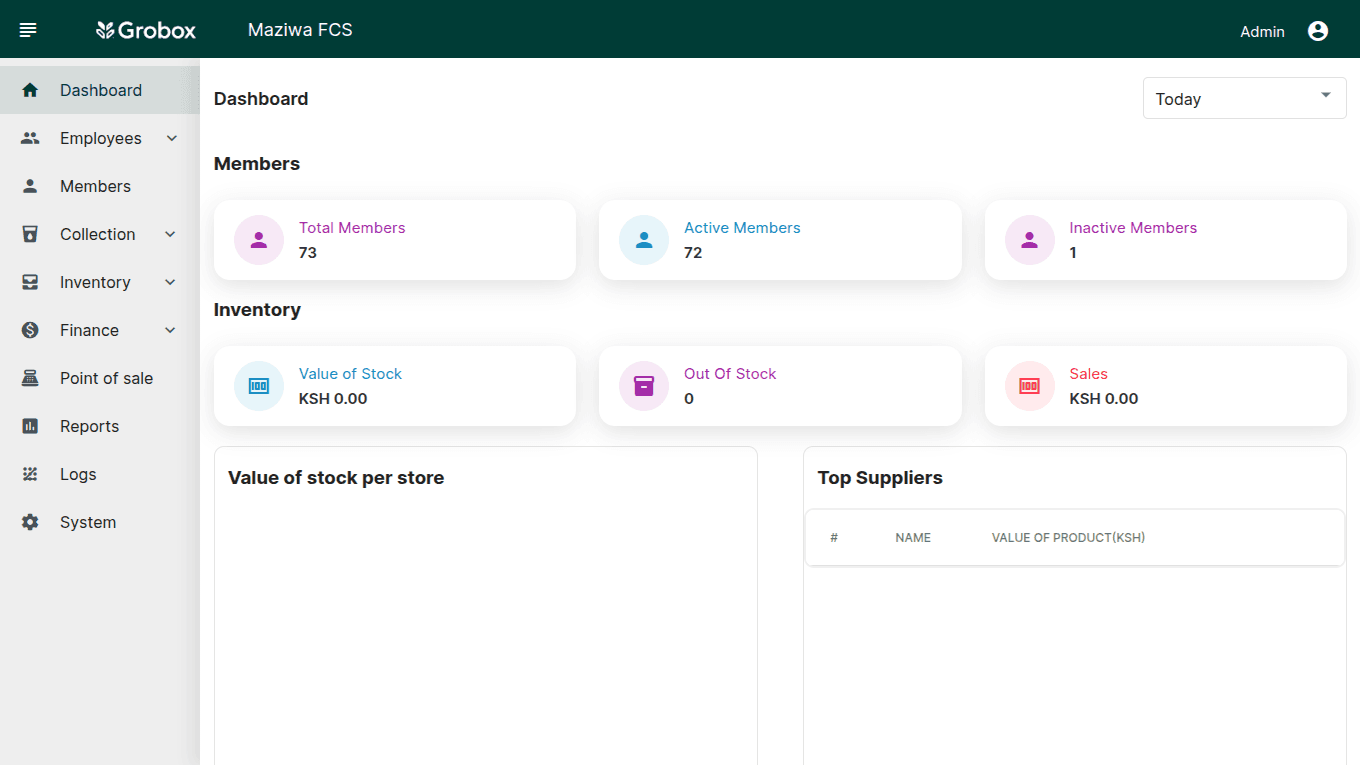Image resolution: width=1360 pixels, height=765 pixels.
Task: Expand the Finance submenu chevron
Action: point(170,329)
